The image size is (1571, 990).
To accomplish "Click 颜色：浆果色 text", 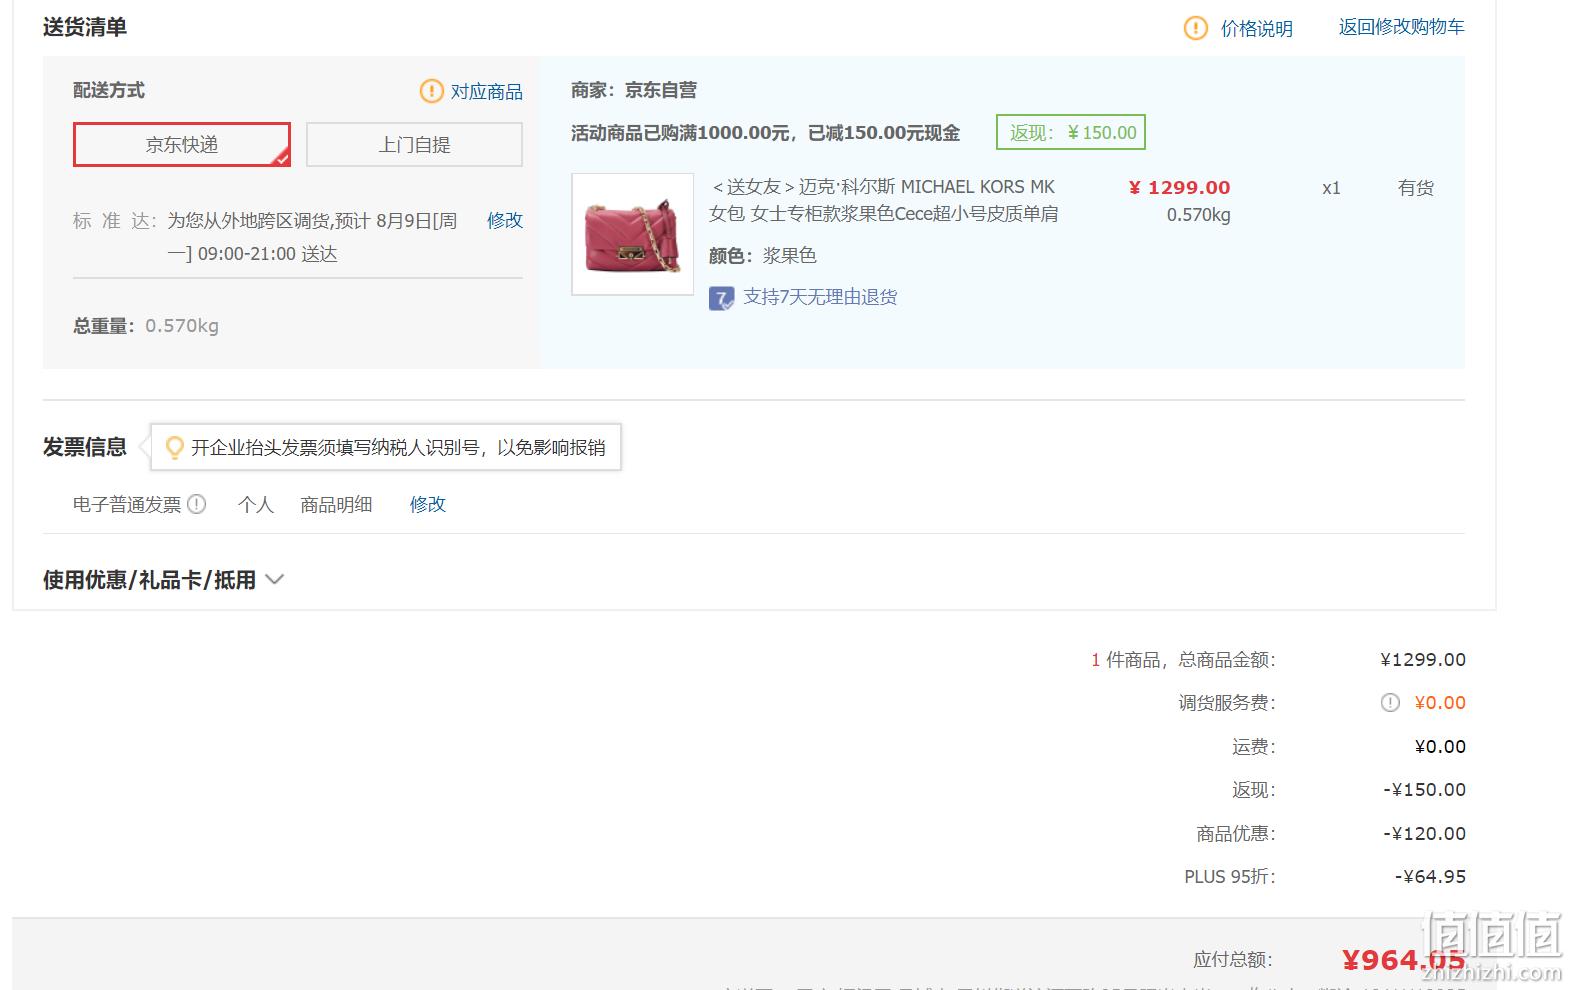I will 763,256.
